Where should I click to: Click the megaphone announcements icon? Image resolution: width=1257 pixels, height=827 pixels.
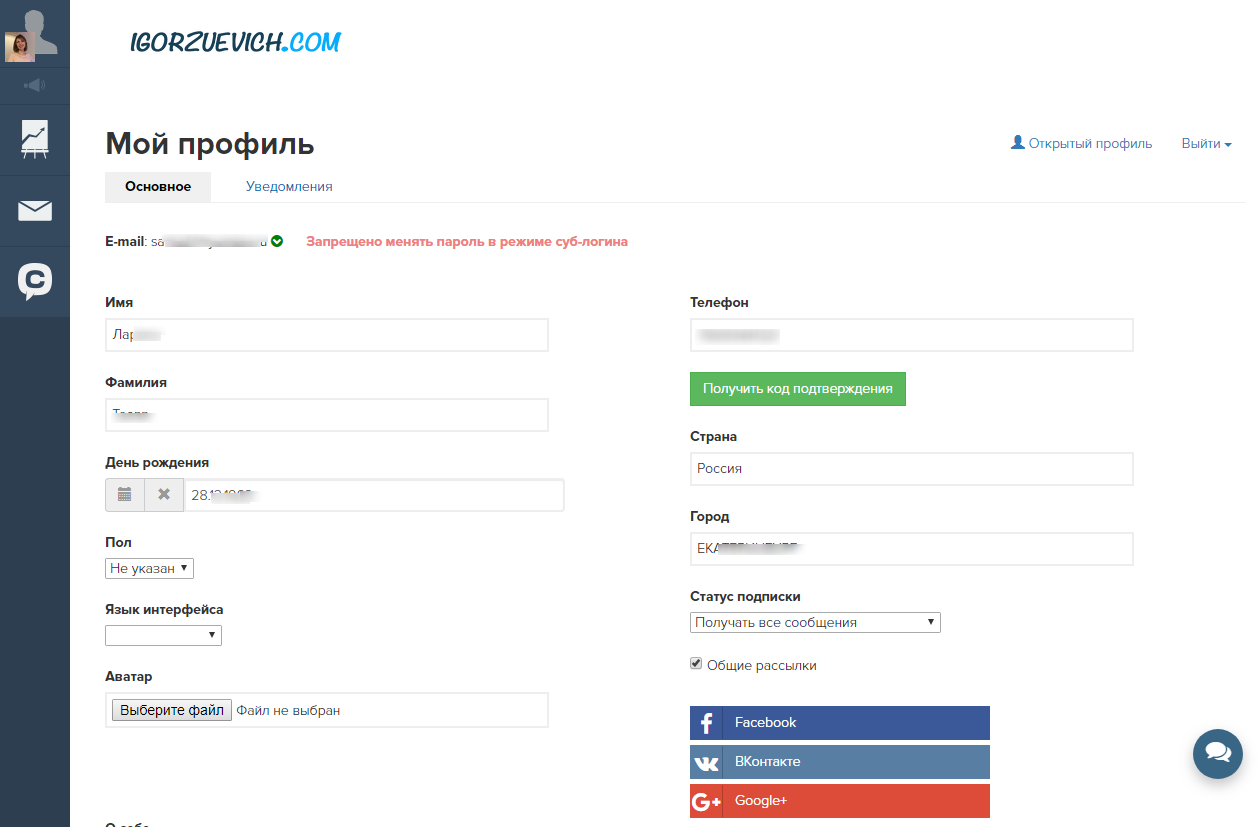pos(35,86)
